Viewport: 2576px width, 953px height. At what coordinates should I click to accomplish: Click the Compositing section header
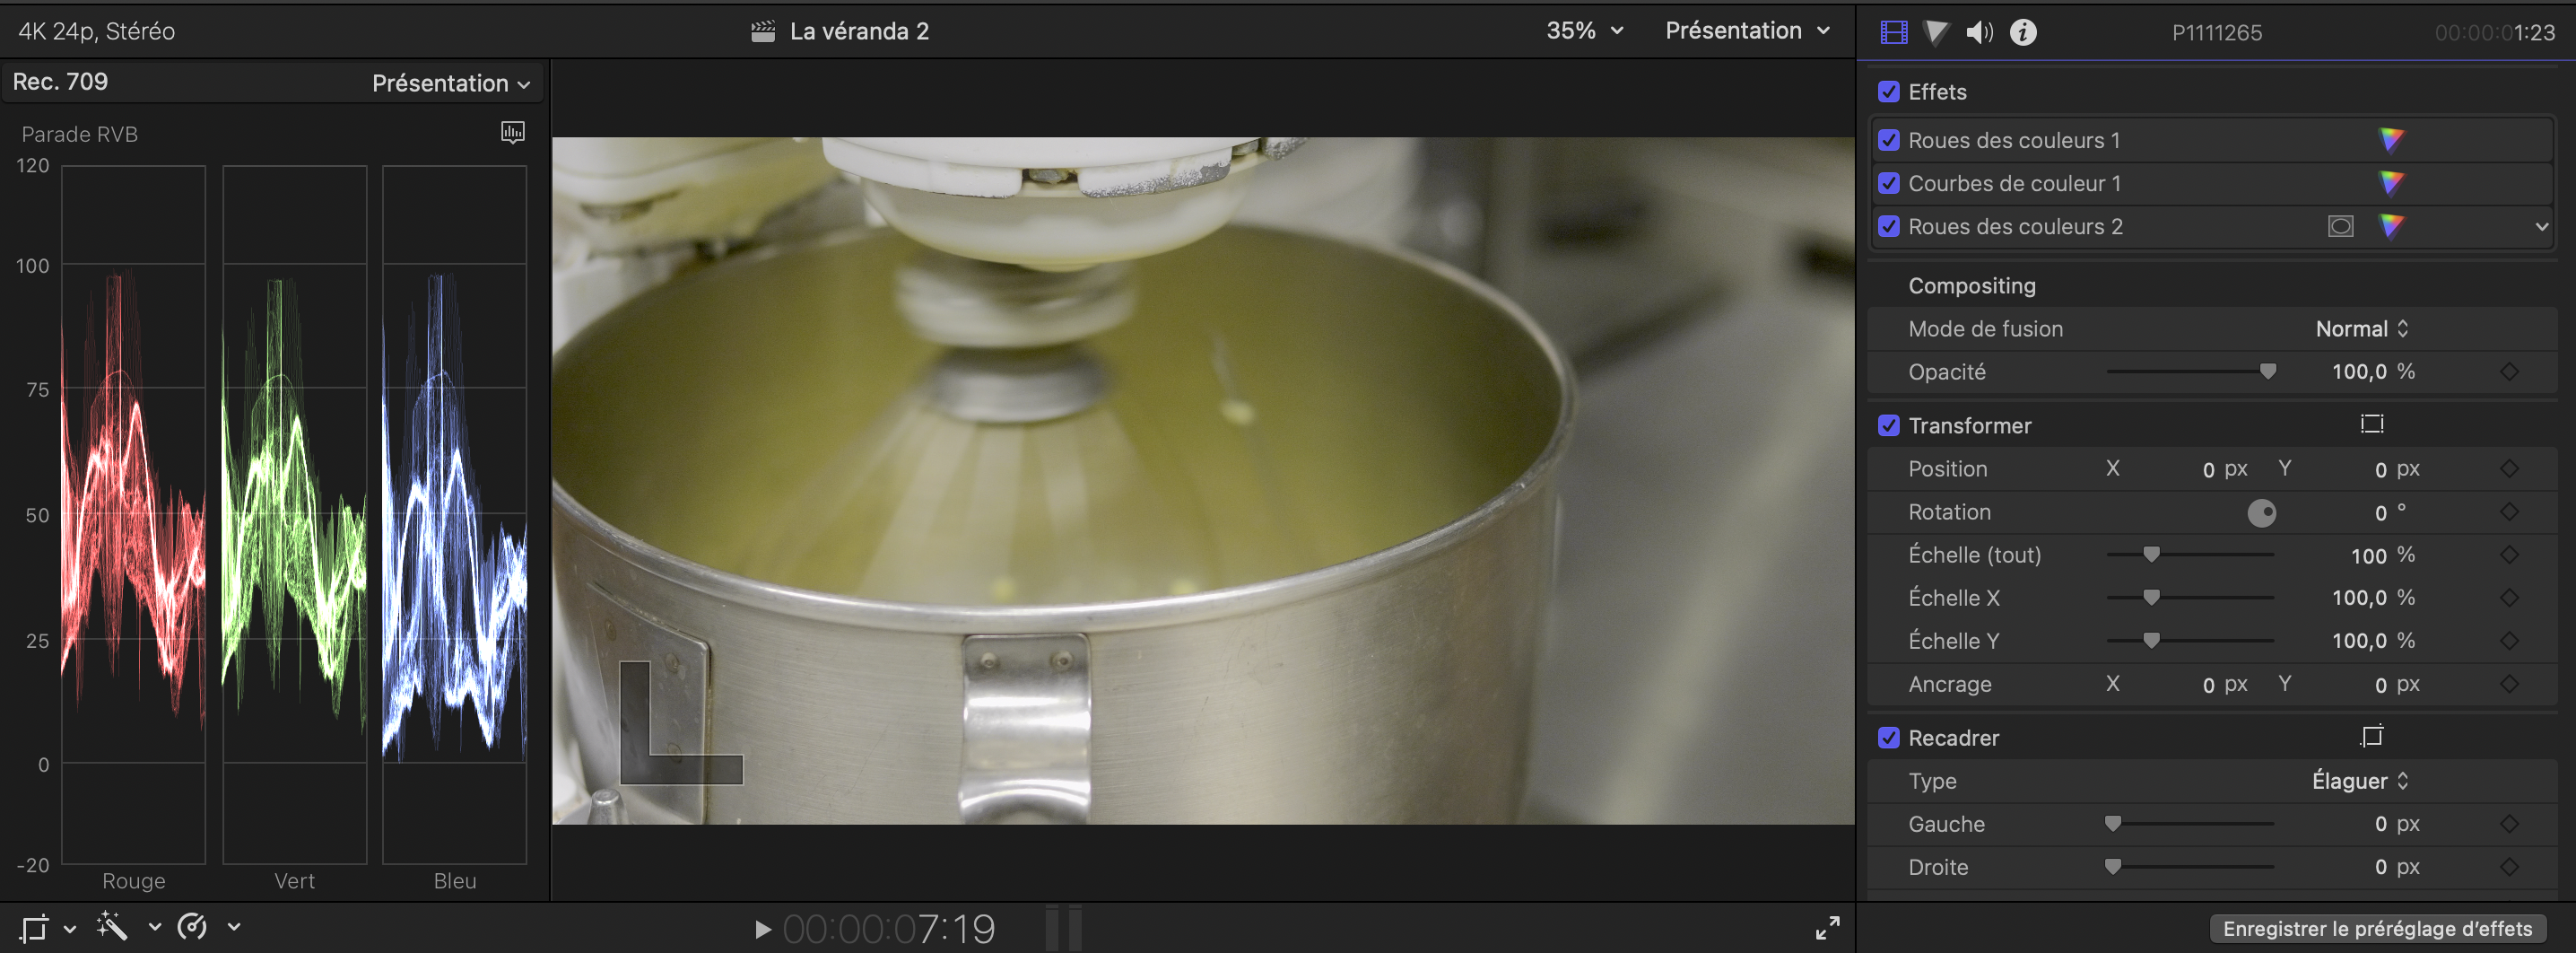click(x=1971, y=286)
